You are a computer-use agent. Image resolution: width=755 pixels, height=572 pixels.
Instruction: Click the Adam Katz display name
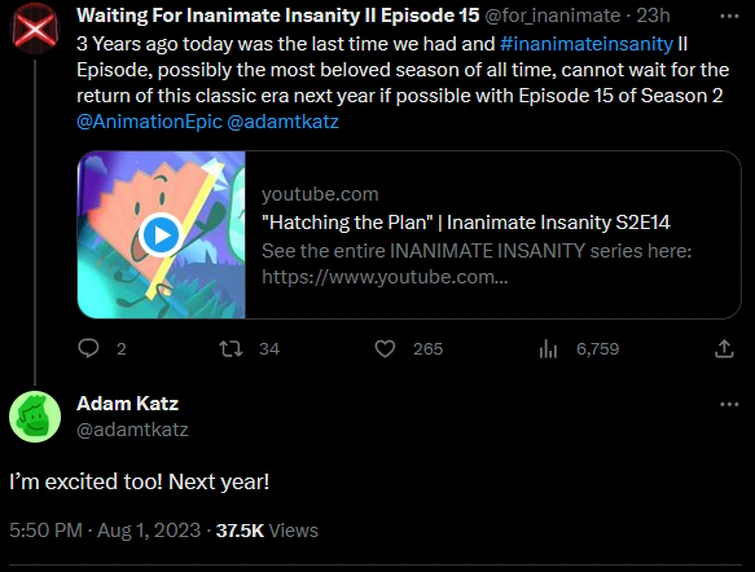[127, 404]
